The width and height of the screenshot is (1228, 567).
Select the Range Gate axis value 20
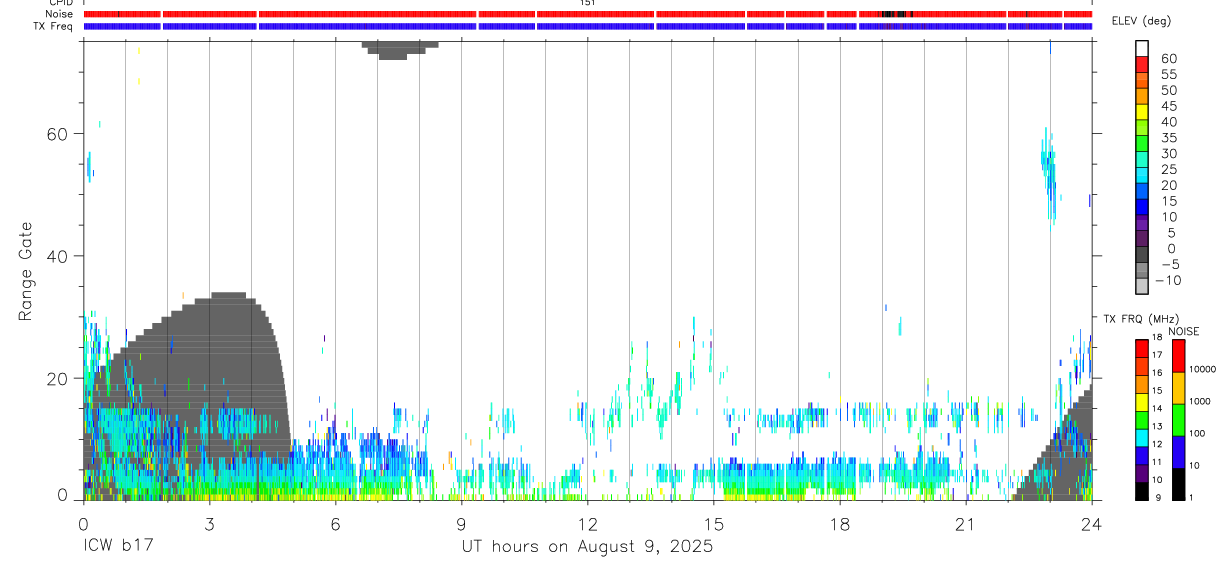(58, 379)
